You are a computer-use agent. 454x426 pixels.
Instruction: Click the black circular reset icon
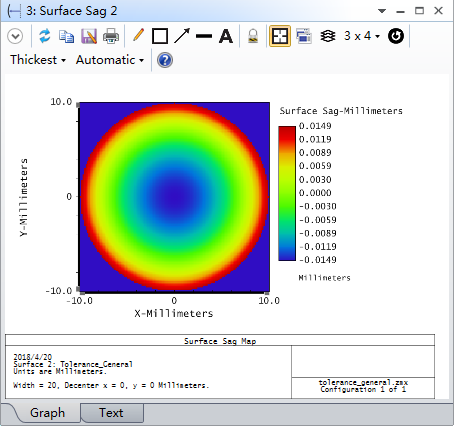pos(396,36)
